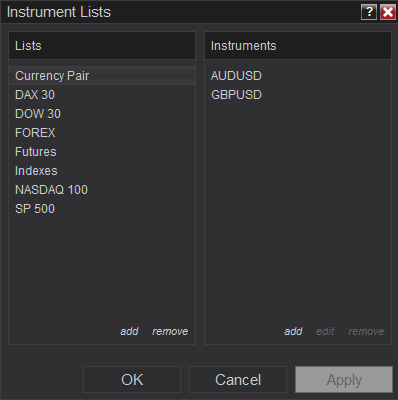398x400 pixels.
Task: Click remove under the Lists panel
Action: coord(170,331)
